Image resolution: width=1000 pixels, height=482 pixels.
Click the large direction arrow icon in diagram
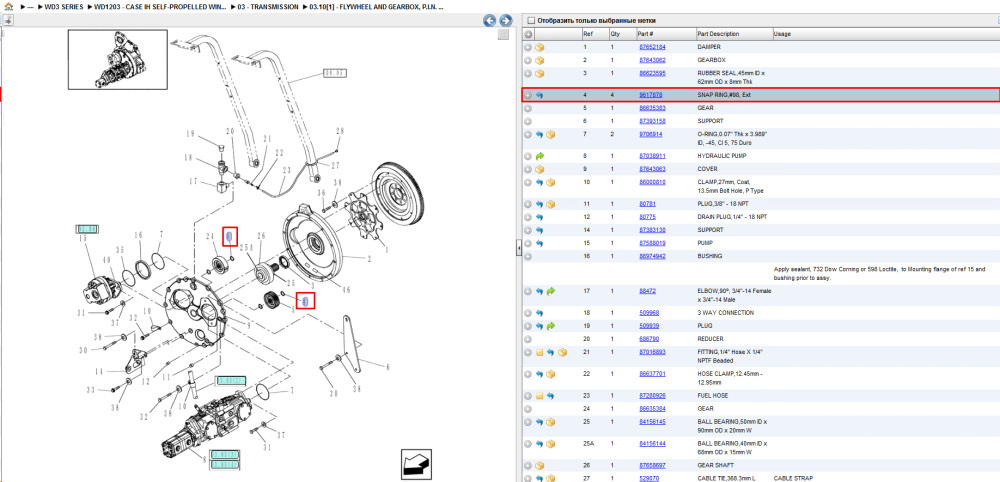(415, 464)
